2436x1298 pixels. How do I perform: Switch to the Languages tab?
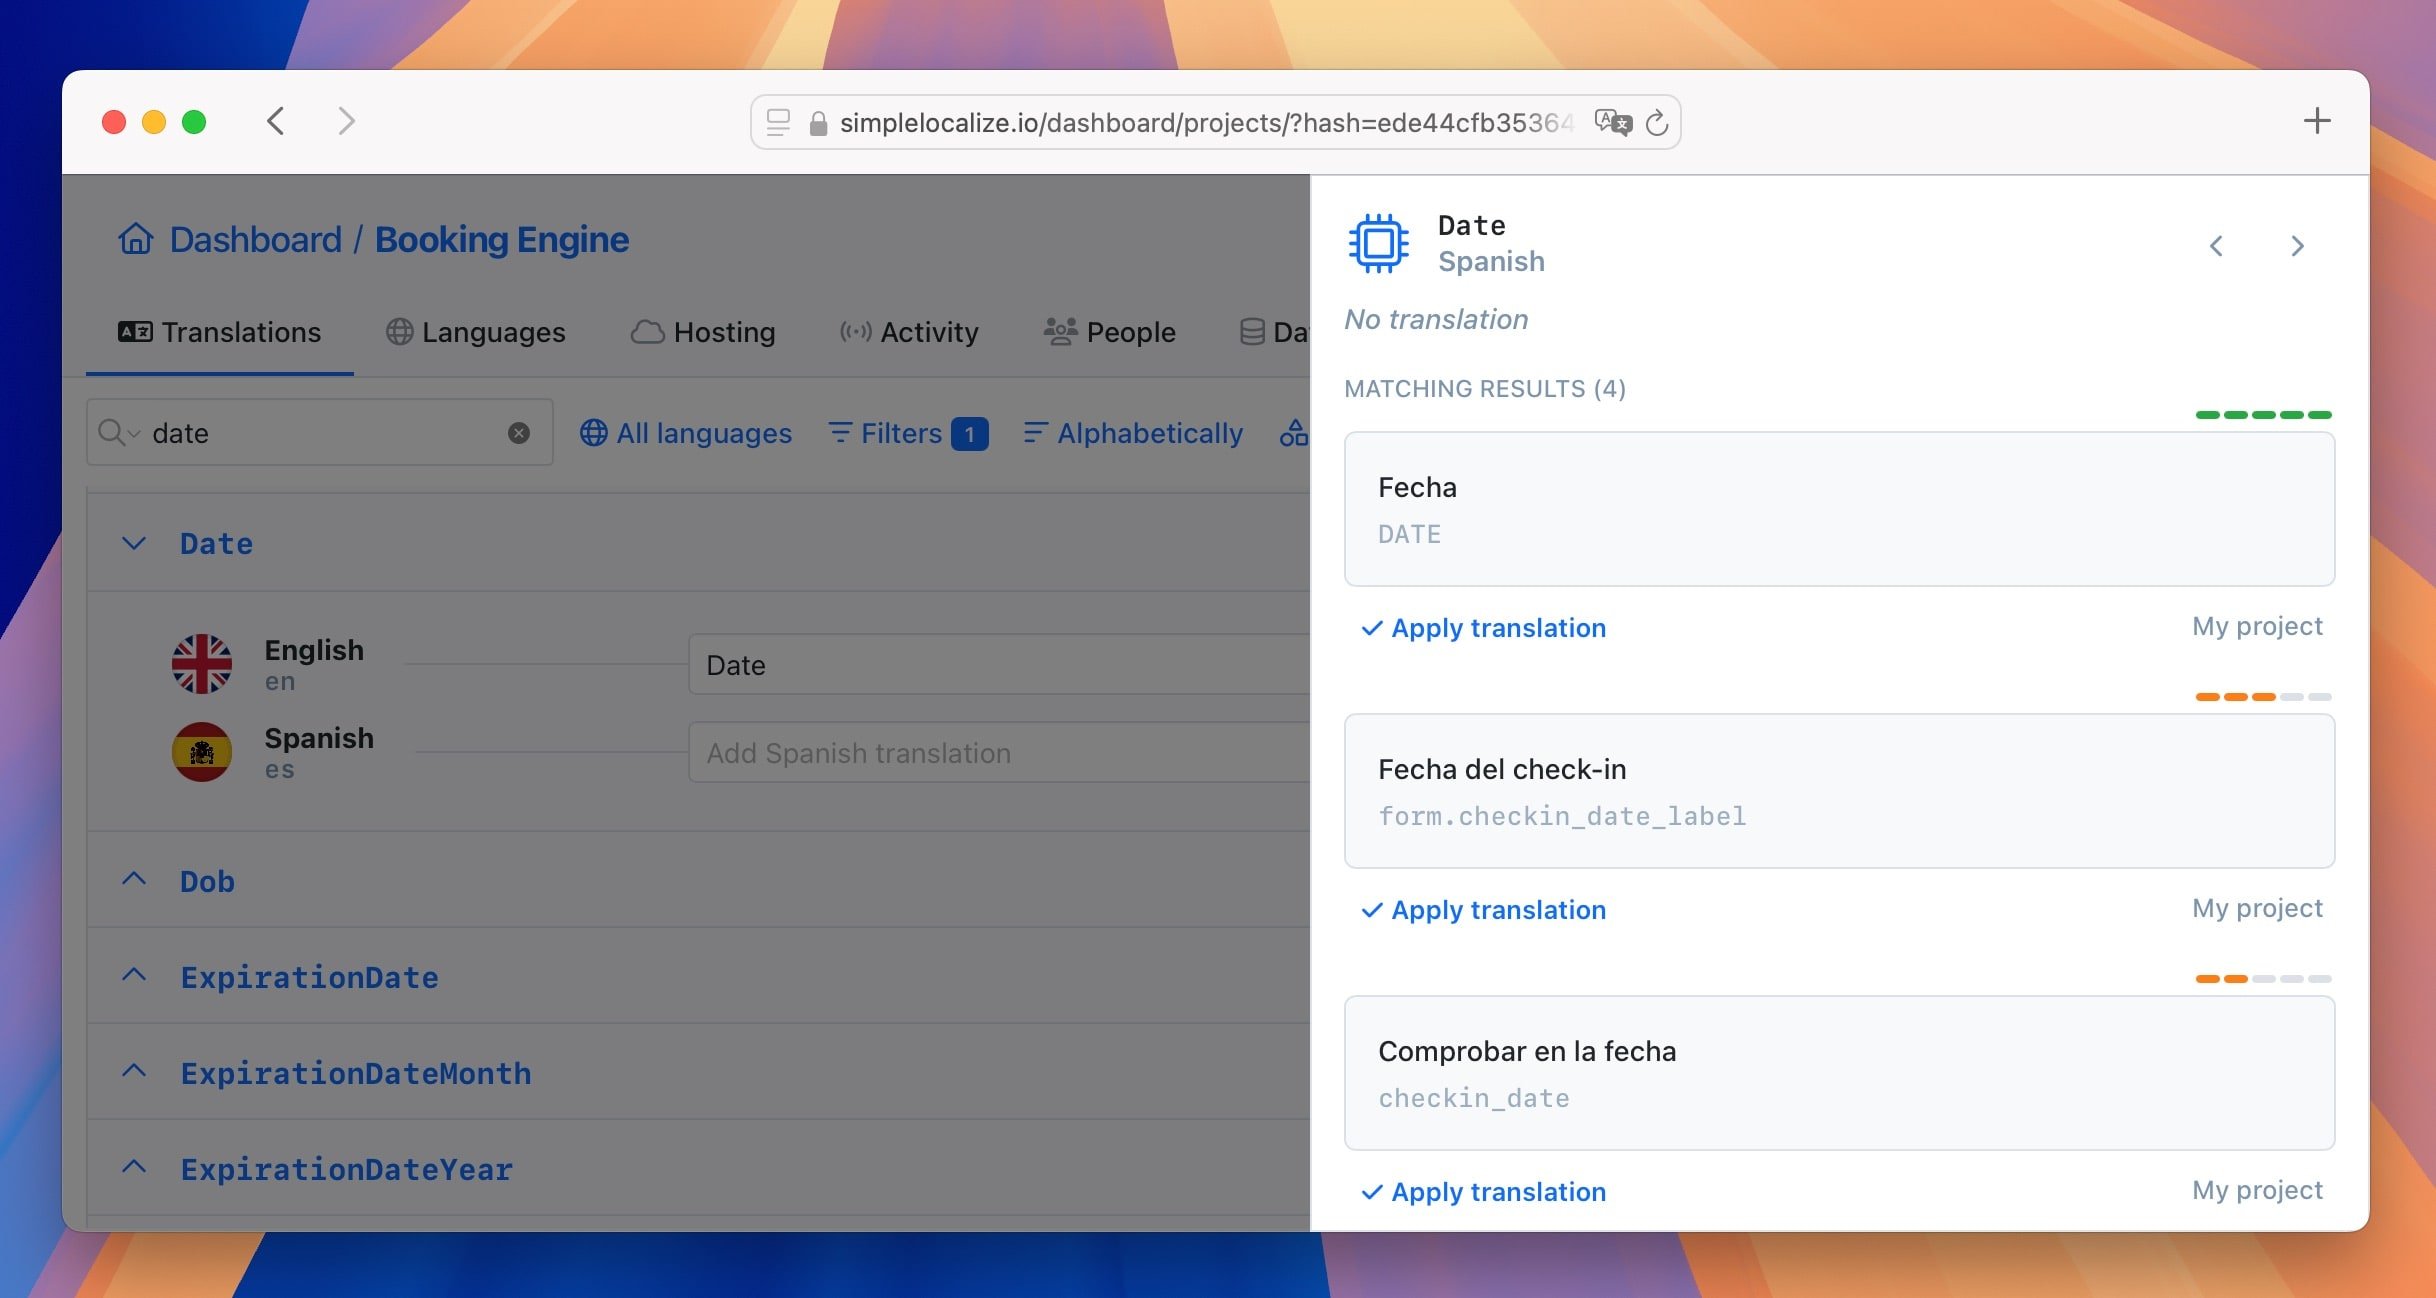(x=476, y=332)
